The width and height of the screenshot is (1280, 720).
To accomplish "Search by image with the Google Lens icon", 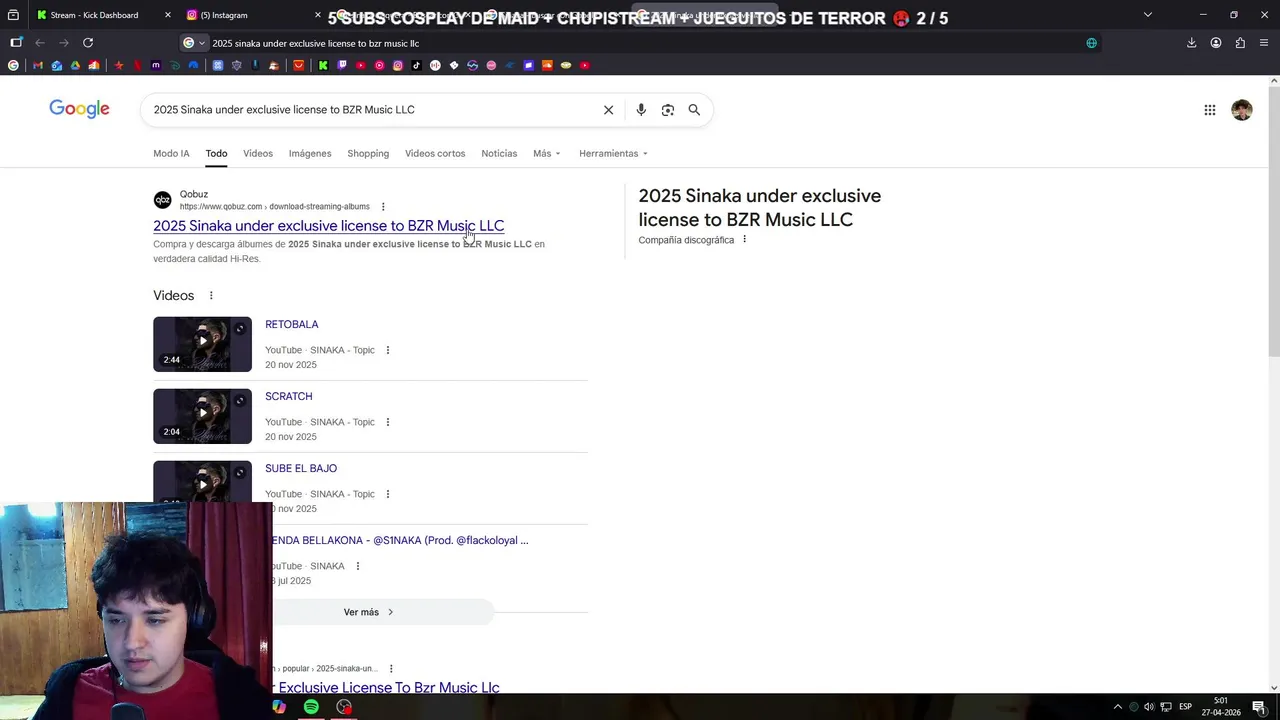I will pyautogui.click(x=668, y=110).
